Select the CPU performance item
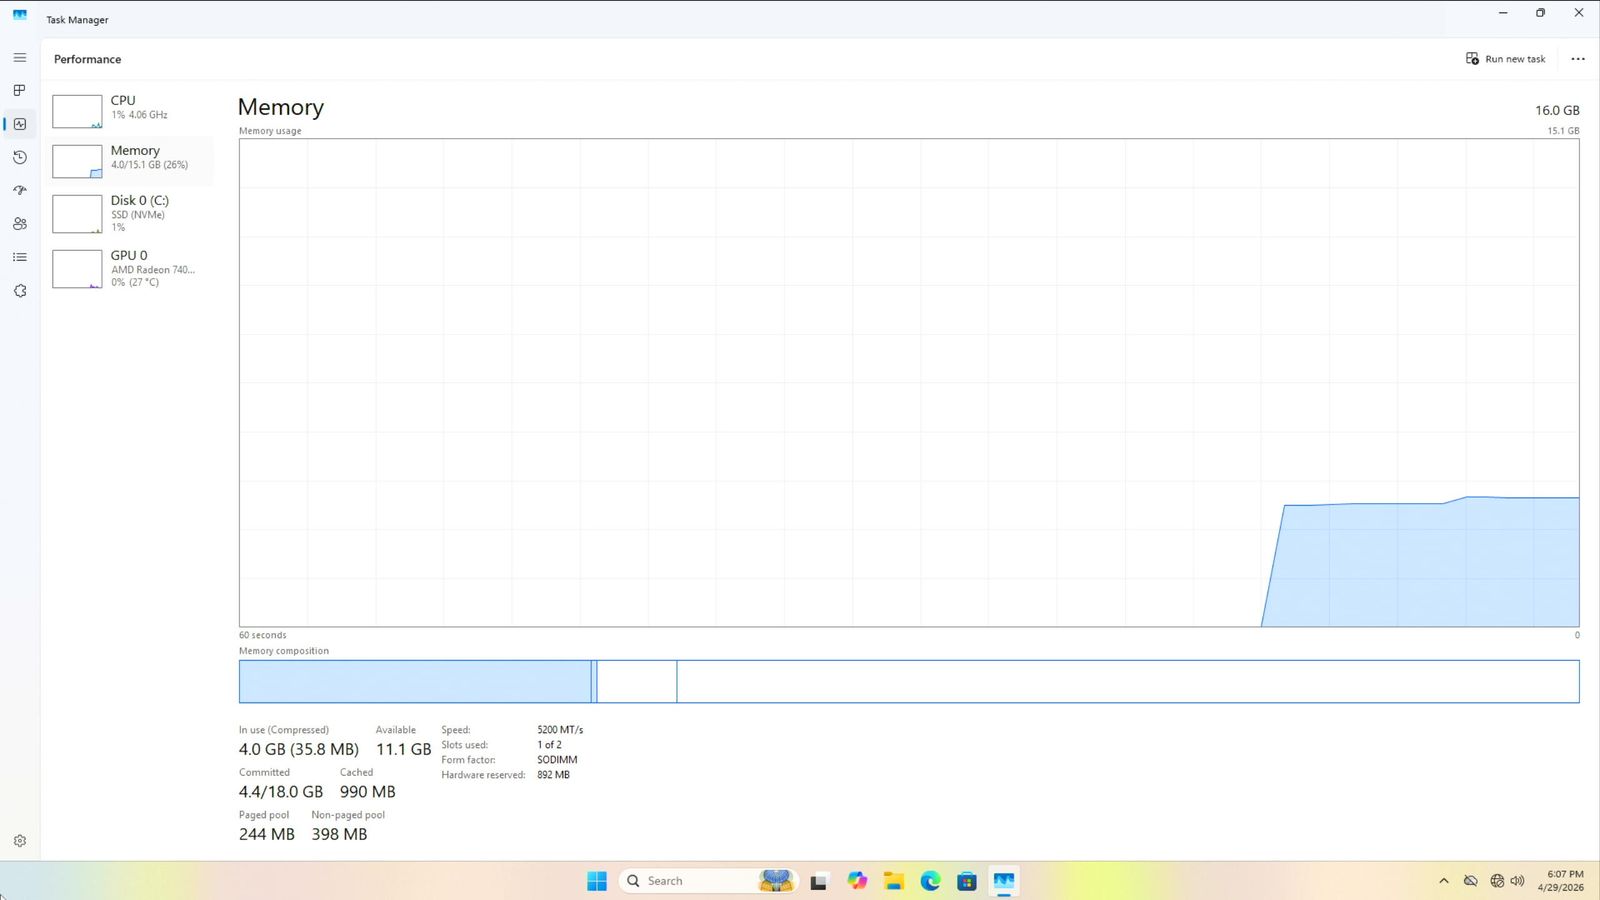The height and width of the screenshot is (900, 1600). pyautogui.click(x=132, y=110)
